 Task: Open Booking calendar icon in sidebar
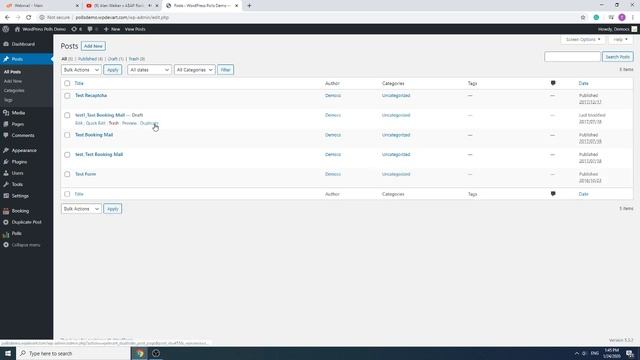coord(6,211)
